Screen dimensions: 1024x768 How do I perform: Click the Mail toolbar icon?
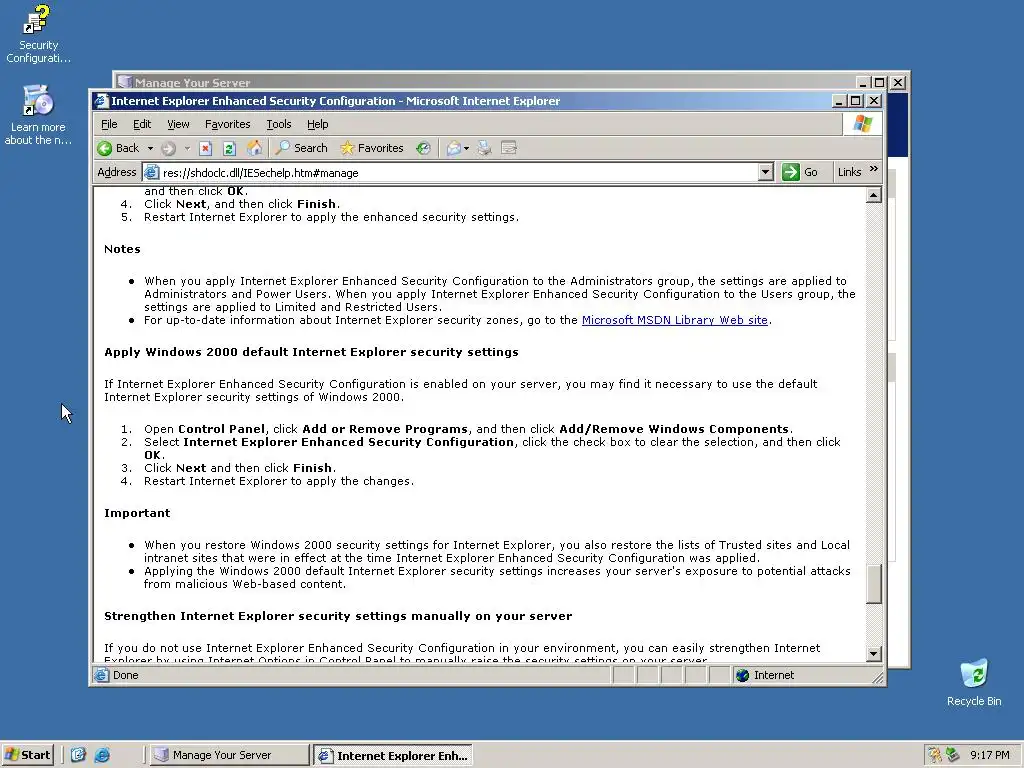point(454,148)
